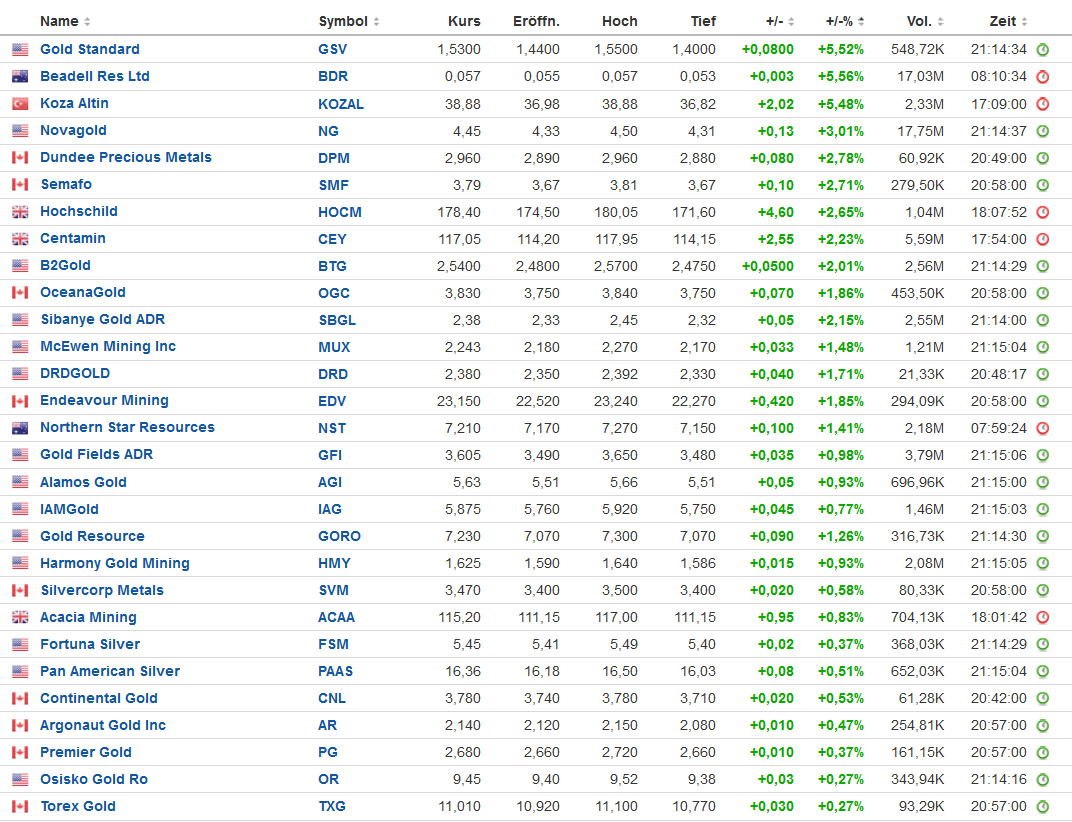Click the Hoch column header
This screenshot has width=1072, height=822.
pos(619,21)
